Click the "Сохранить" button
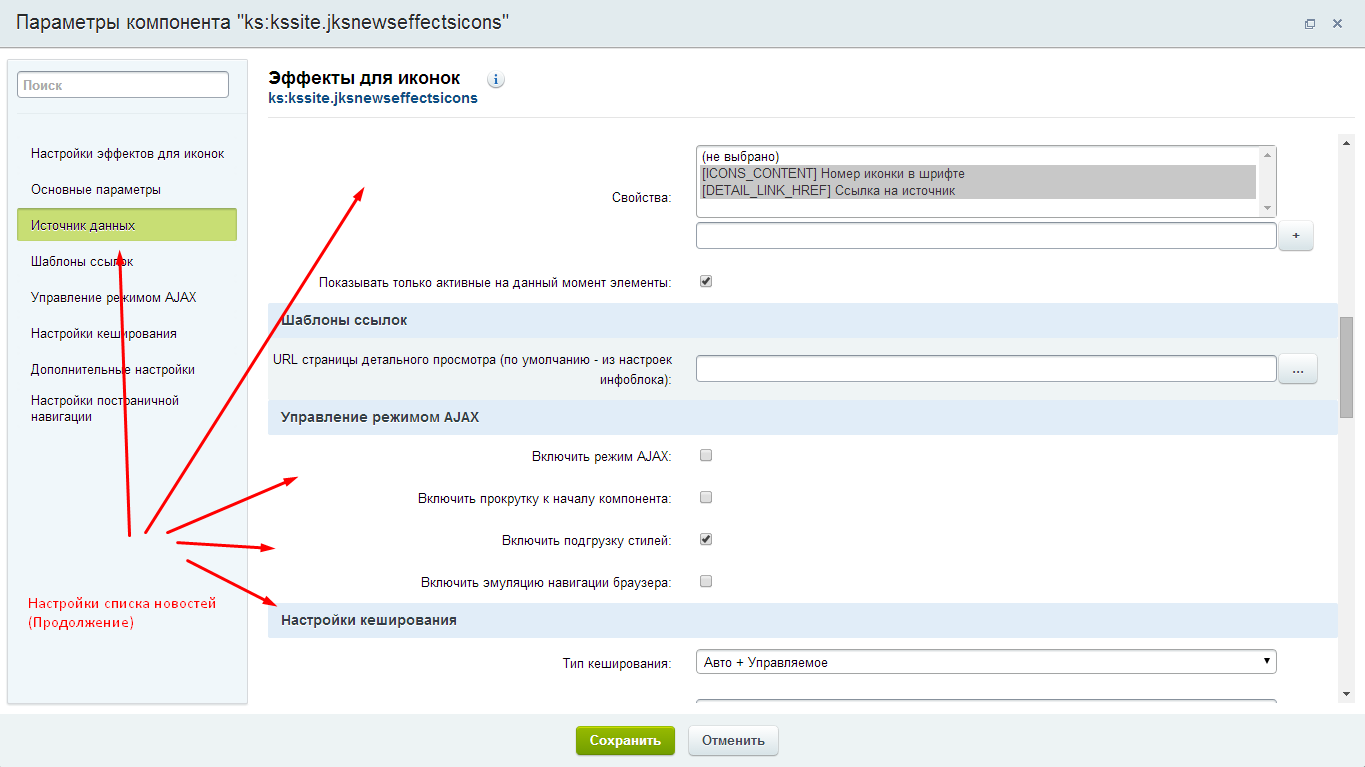 (x=624, y=740)
